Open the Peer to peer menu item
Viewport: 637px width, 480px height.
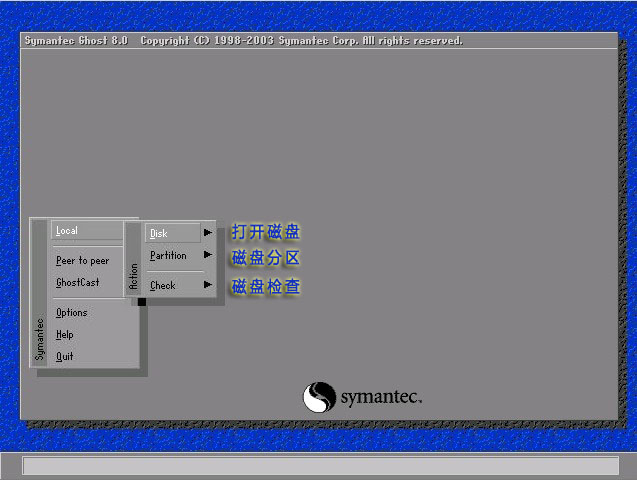click(82, 261)
